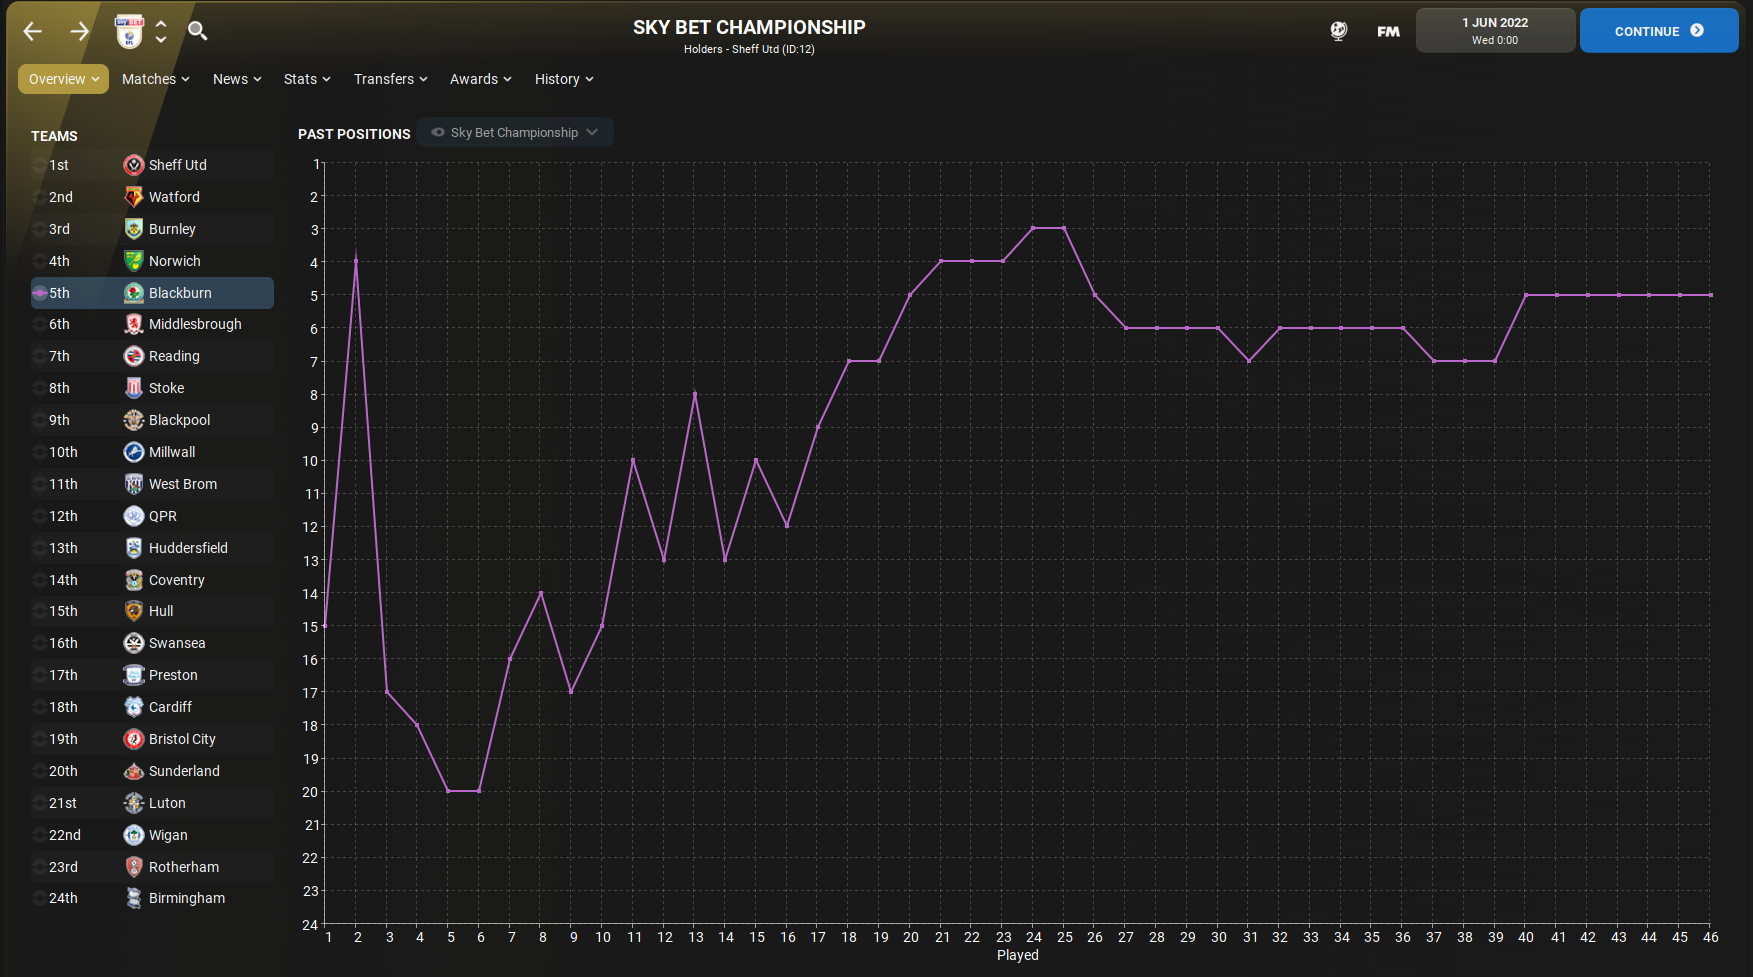The height and width of the screenshot is (977, 1753).
Task: Click graph point at match 13, position 8
Action: 695,394
